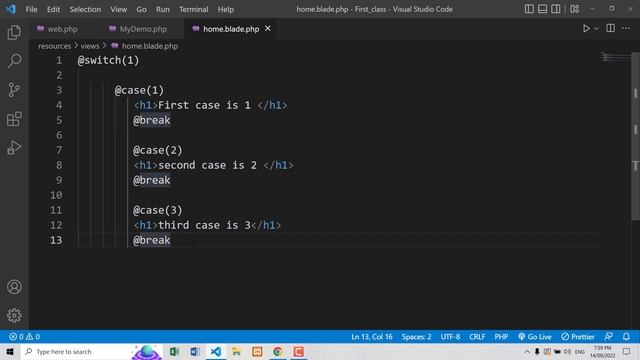
Task: Expand the run button dropdown arrow
Action: coord(596,29)
